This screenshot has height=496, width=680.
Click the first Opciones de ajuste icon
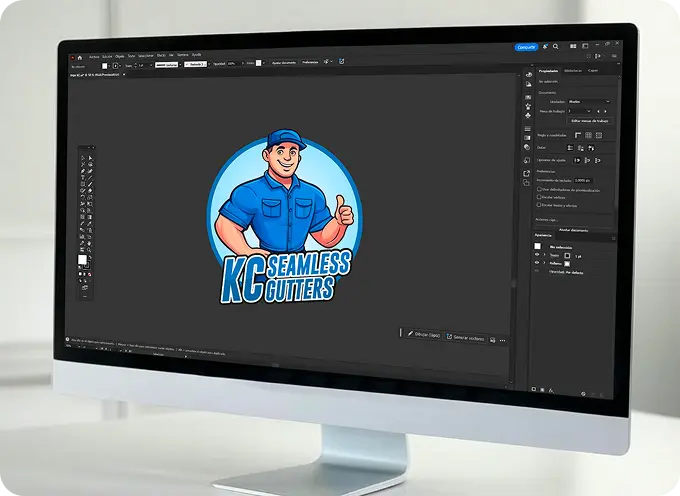(577, 160)
